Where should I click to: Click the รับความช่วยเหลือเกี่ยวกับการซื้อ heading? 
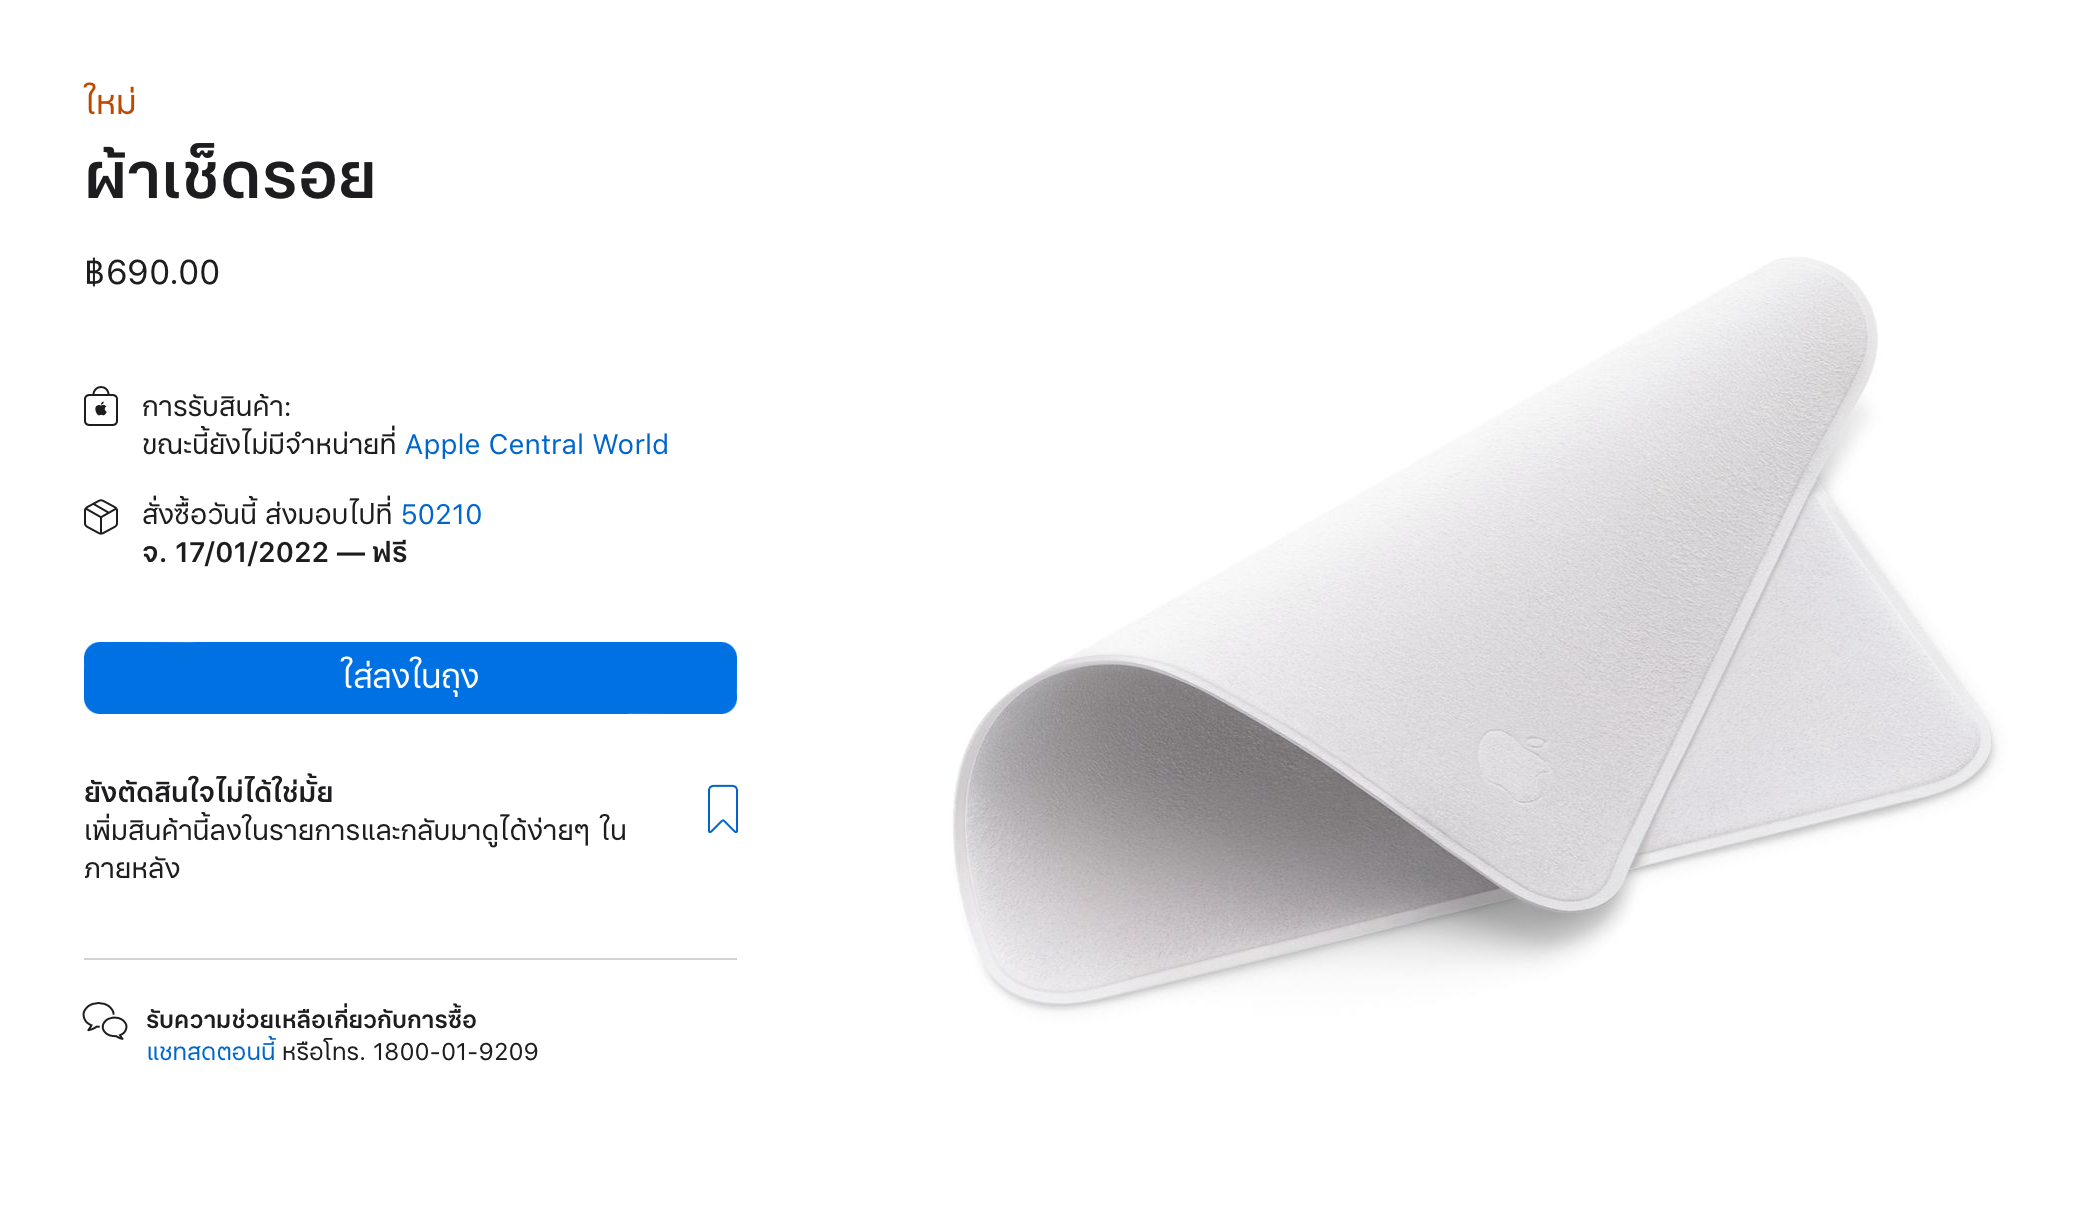(311, 1019)
